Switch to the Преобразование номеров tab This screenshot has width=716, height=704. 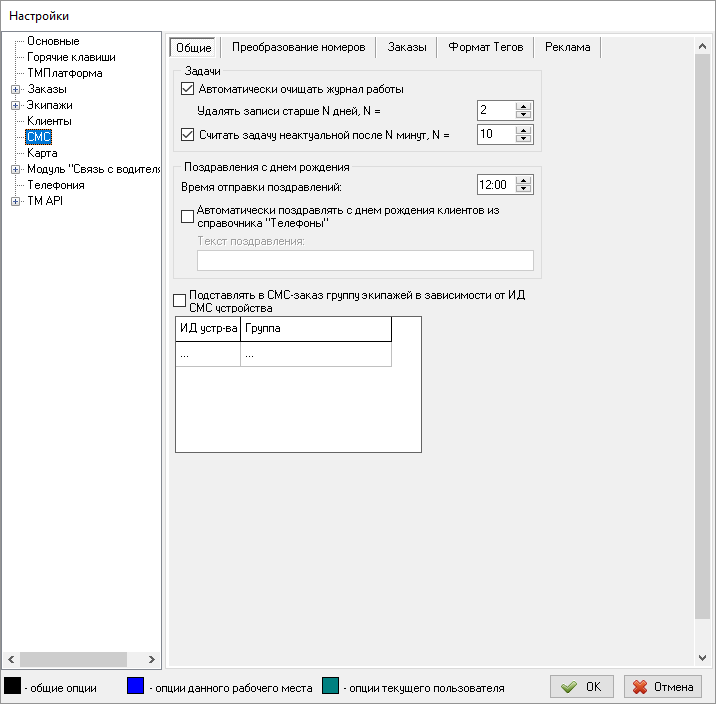[x=298, y=47]
